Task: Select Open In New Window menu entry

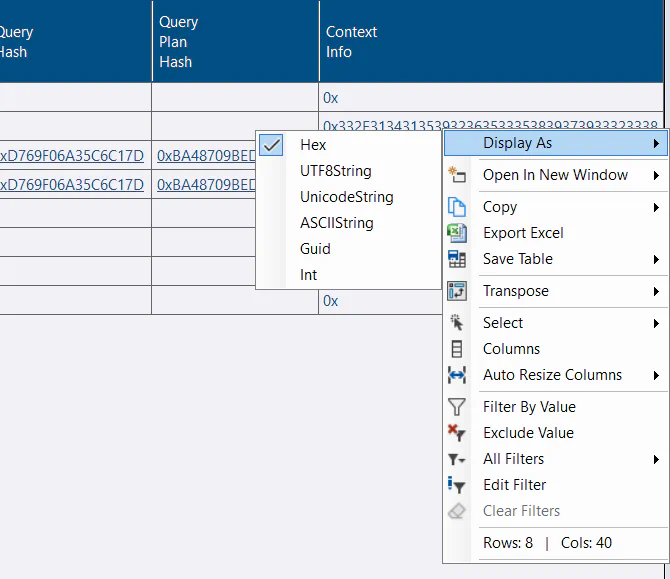Action: point(555,175)
